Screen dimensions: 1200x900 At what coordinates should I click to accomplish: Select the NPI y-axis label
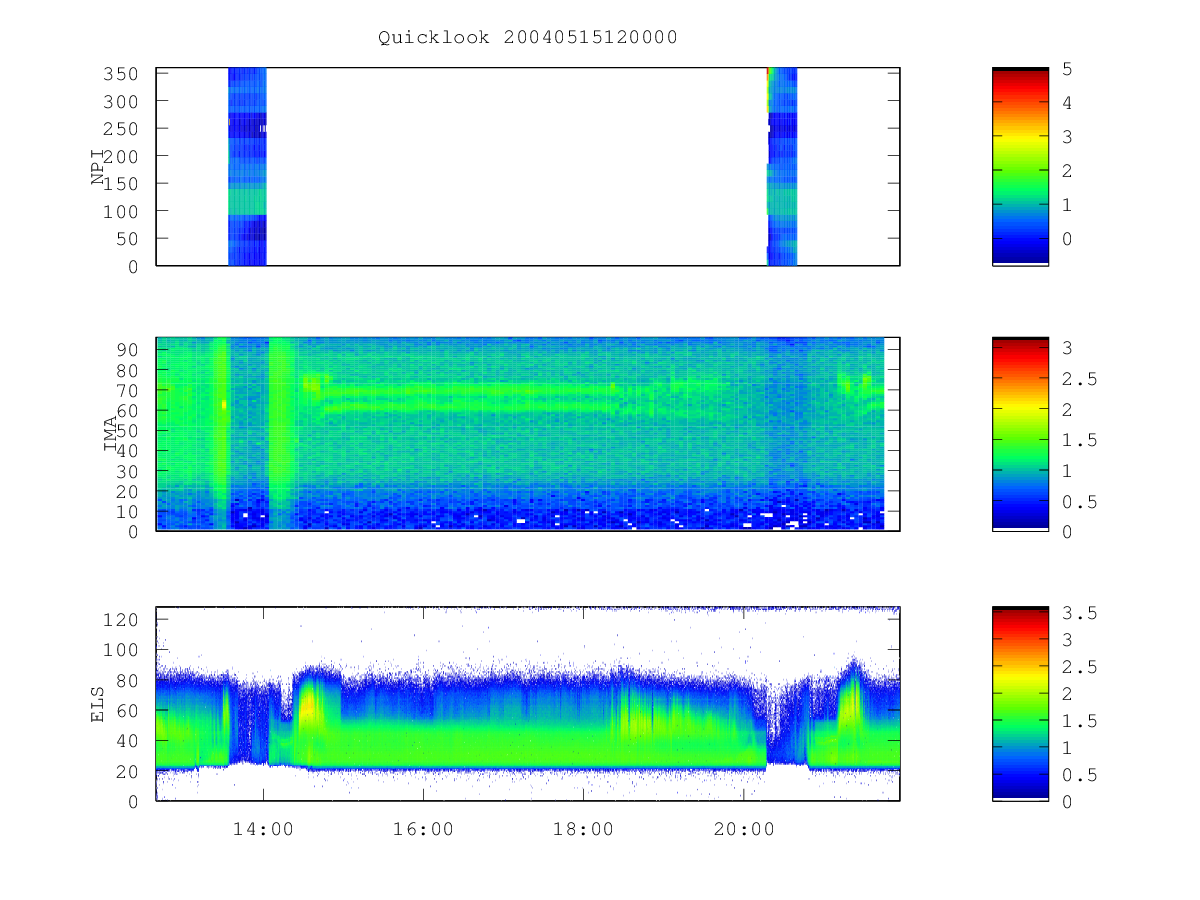pyautogui.click(x=99, y=167)
